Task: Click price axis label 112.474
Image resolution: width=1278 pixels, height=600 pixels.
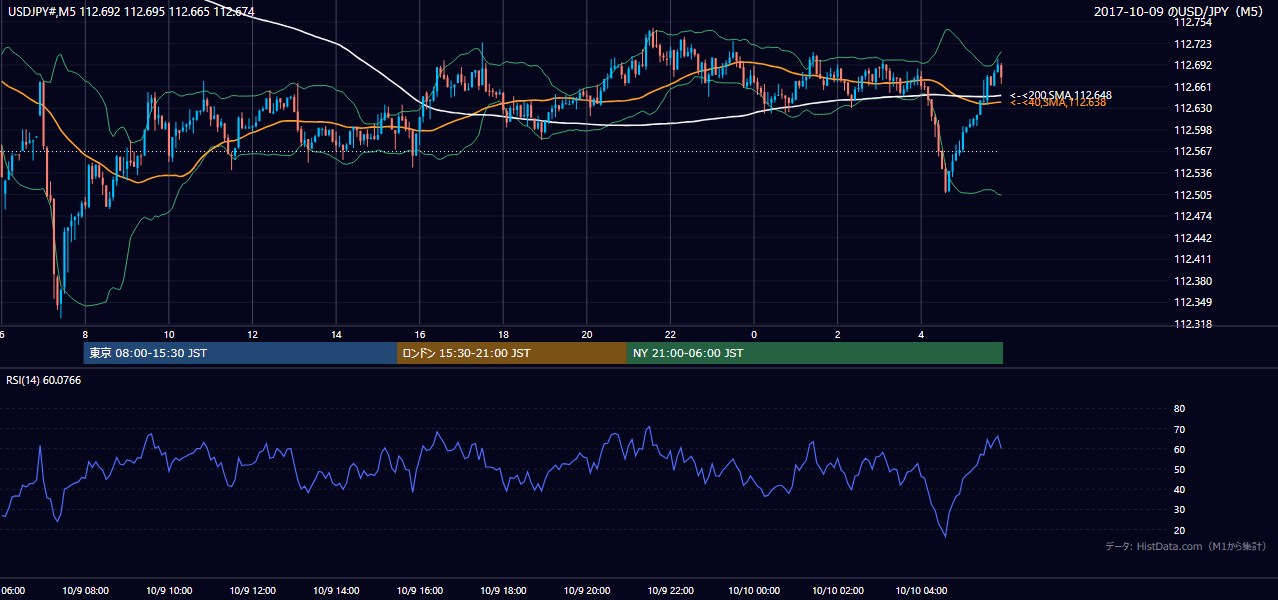Action: coord(1192,216)
